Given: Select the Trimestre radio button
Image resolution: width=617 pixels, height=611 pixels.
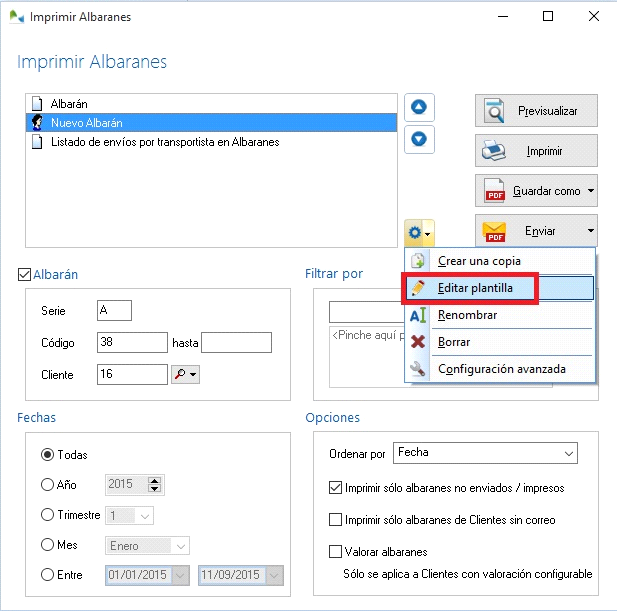Looking at the screenshot, I should pos(47,515).
